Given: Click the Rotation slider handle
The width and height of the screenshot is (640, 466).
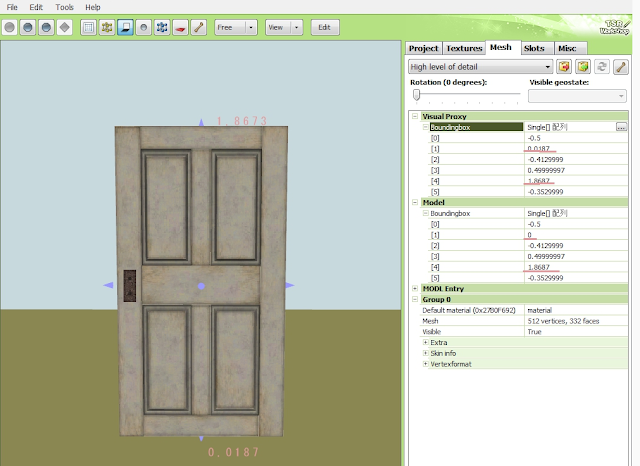Looking at the screenshot, I should click(416, 95).
